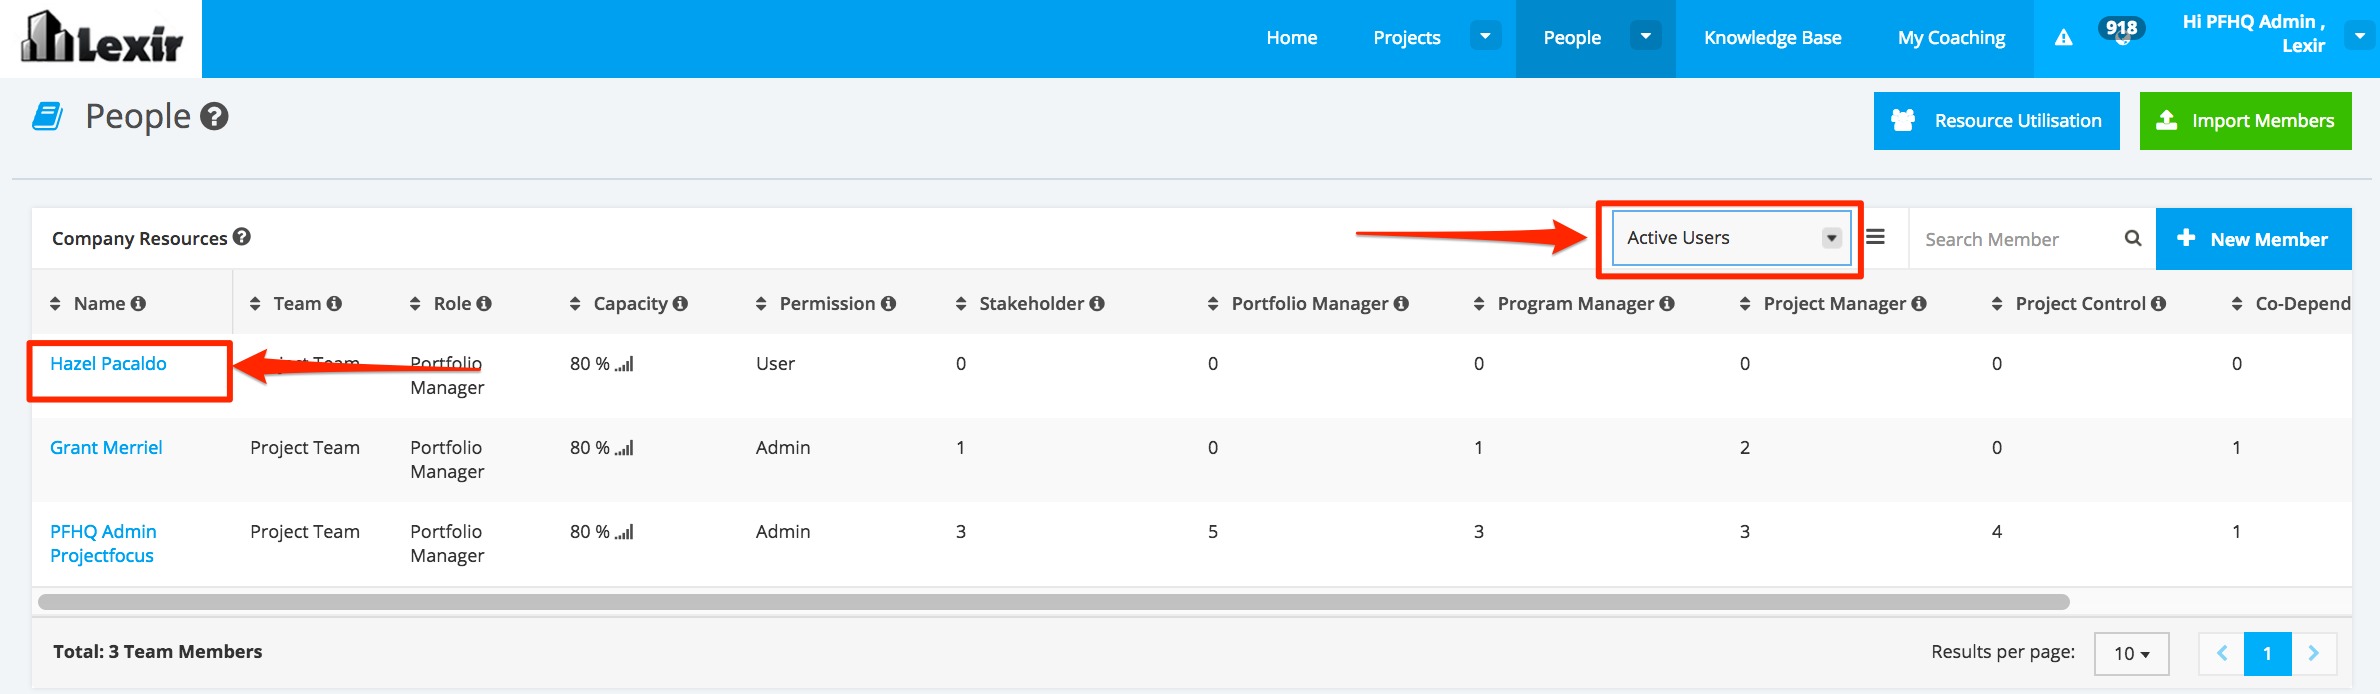Click the Role column info icon
Screen dimensions: 2380x694
tap(484, 303)
